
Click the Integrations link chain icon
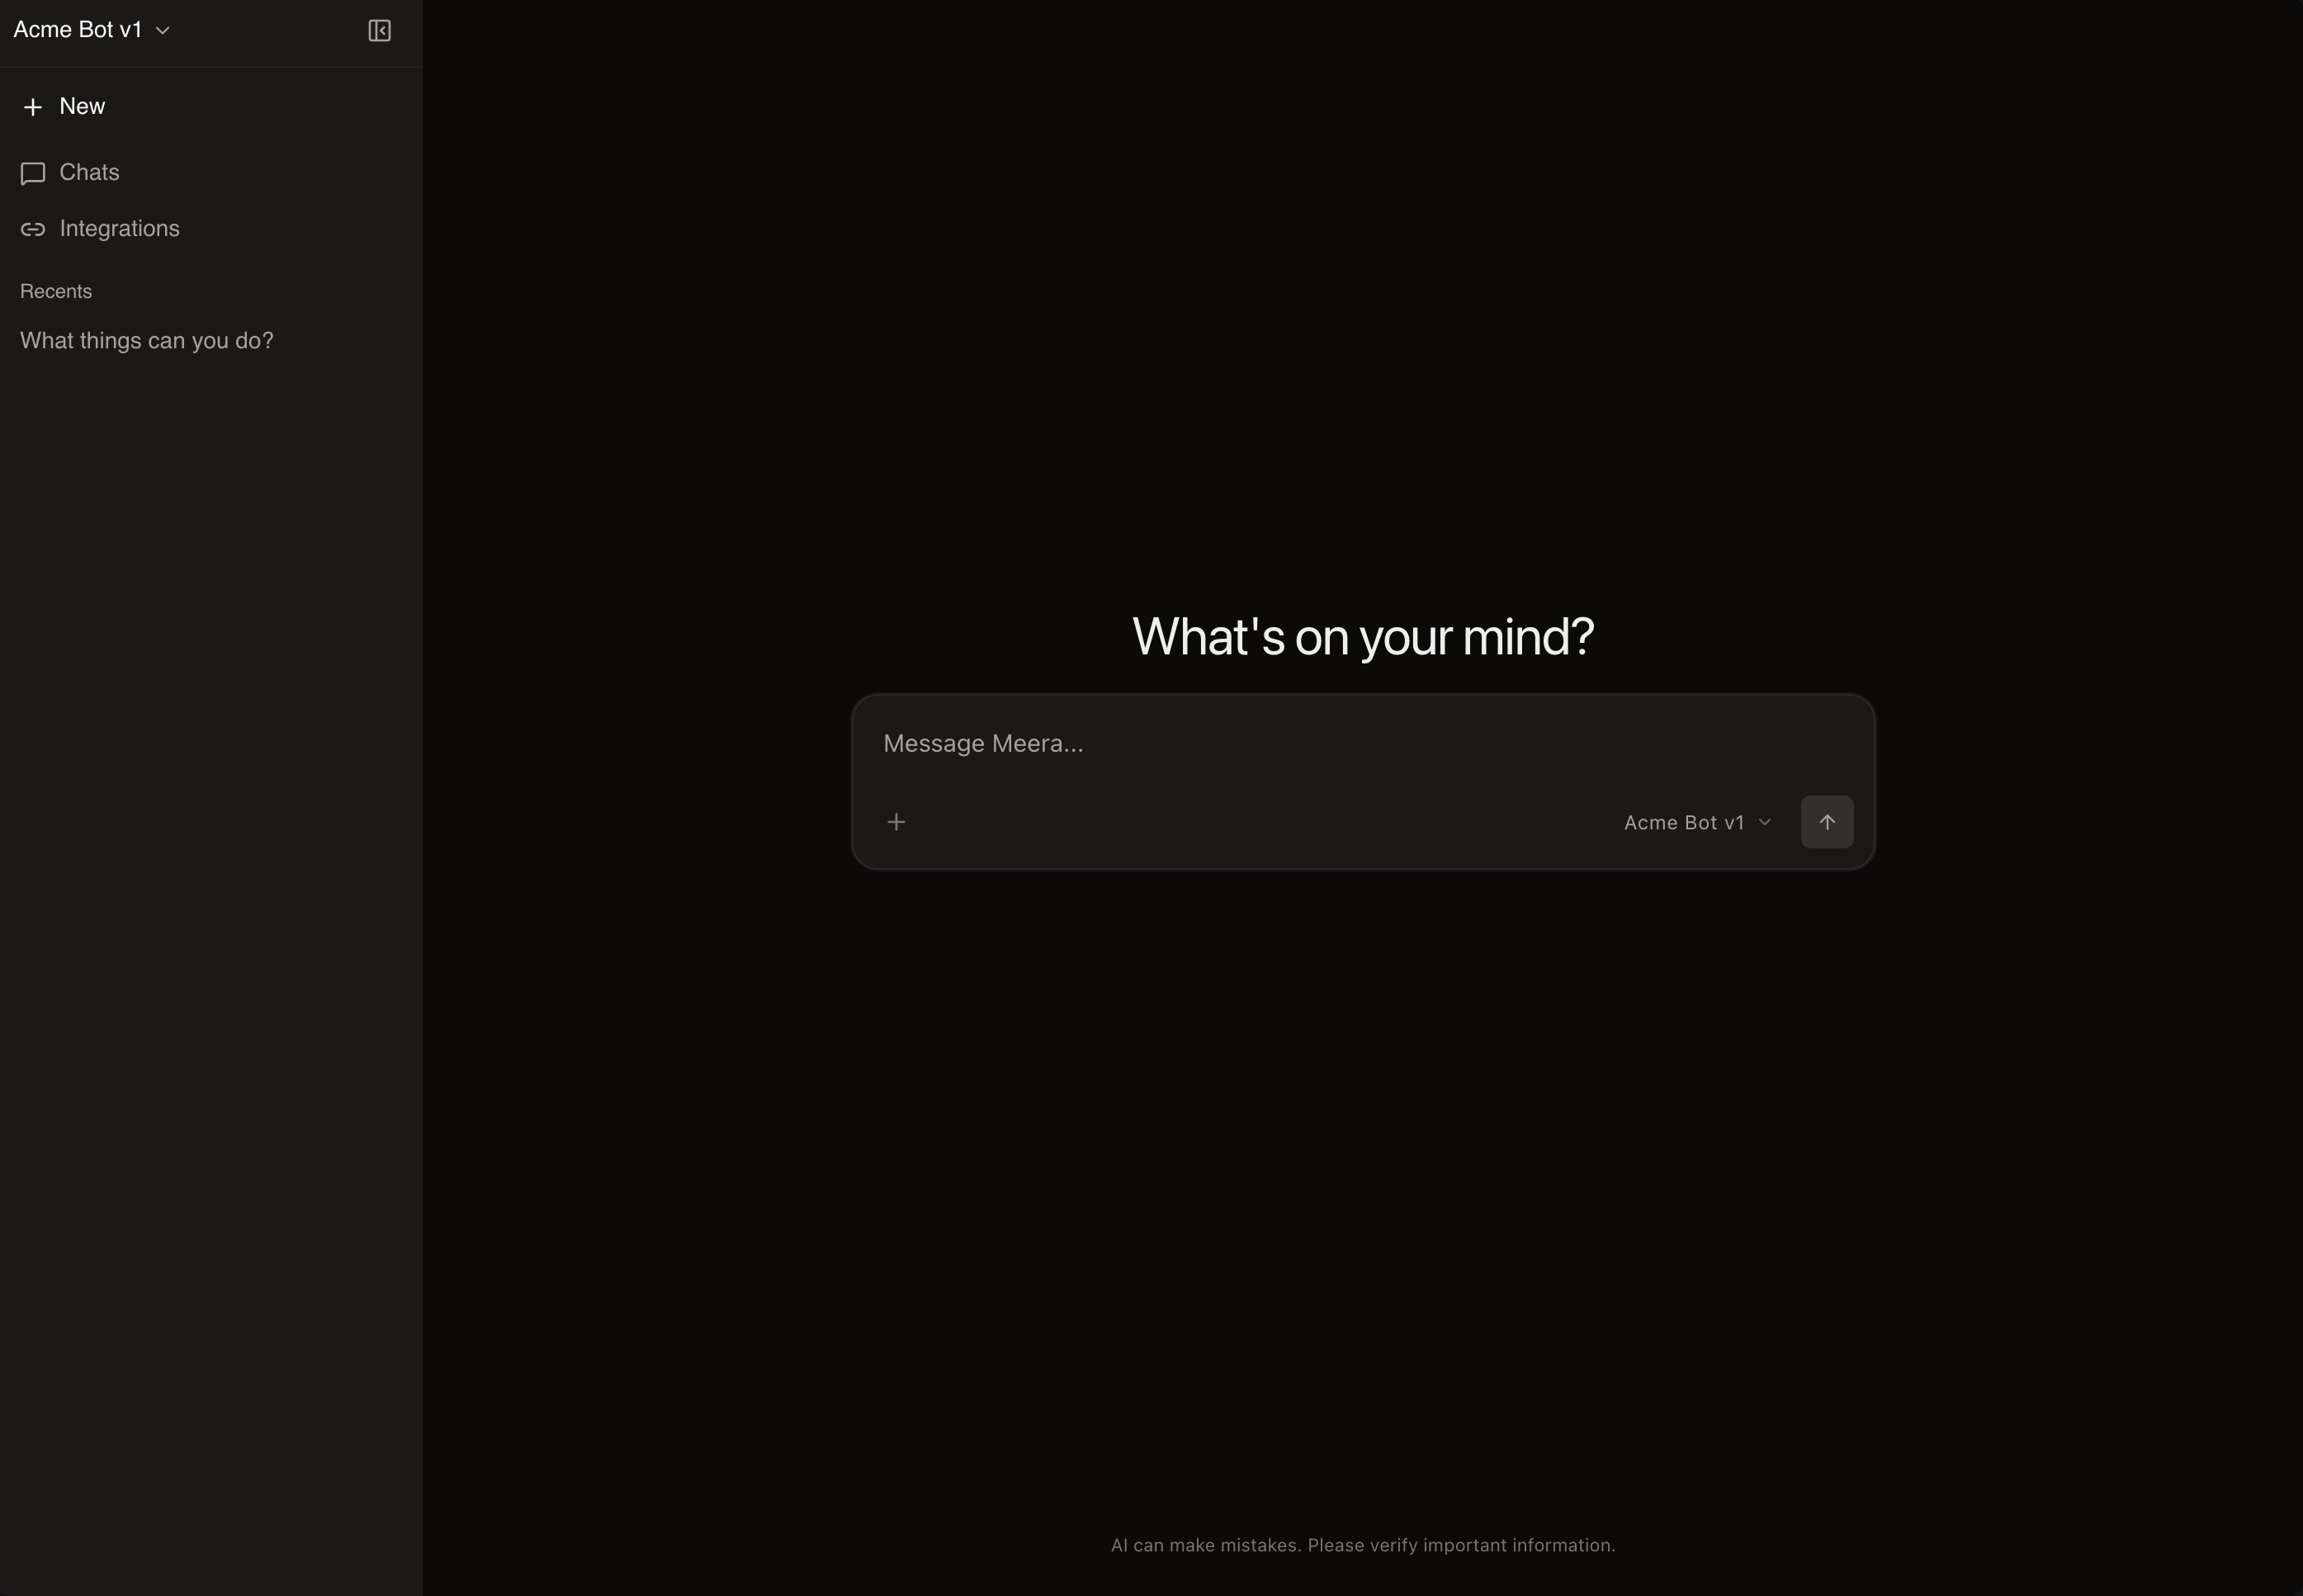click(32, 229)
